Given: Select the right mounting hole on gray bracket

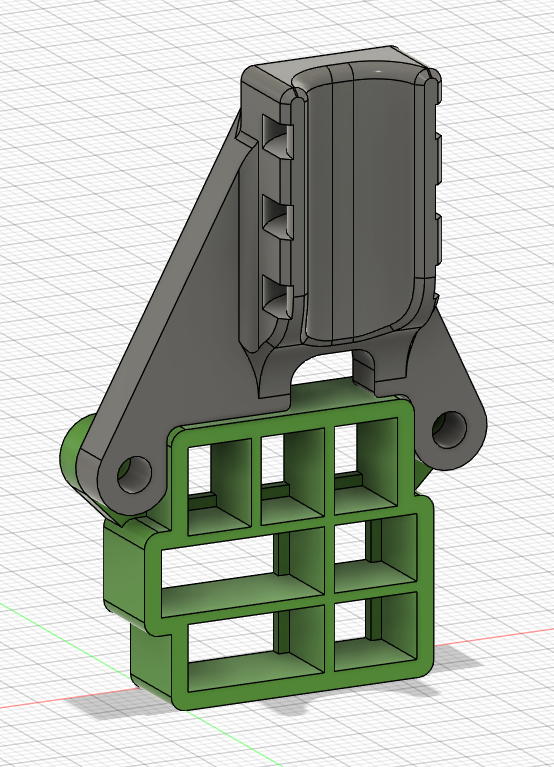Looking at the screenshot, I should coord(449,429).
